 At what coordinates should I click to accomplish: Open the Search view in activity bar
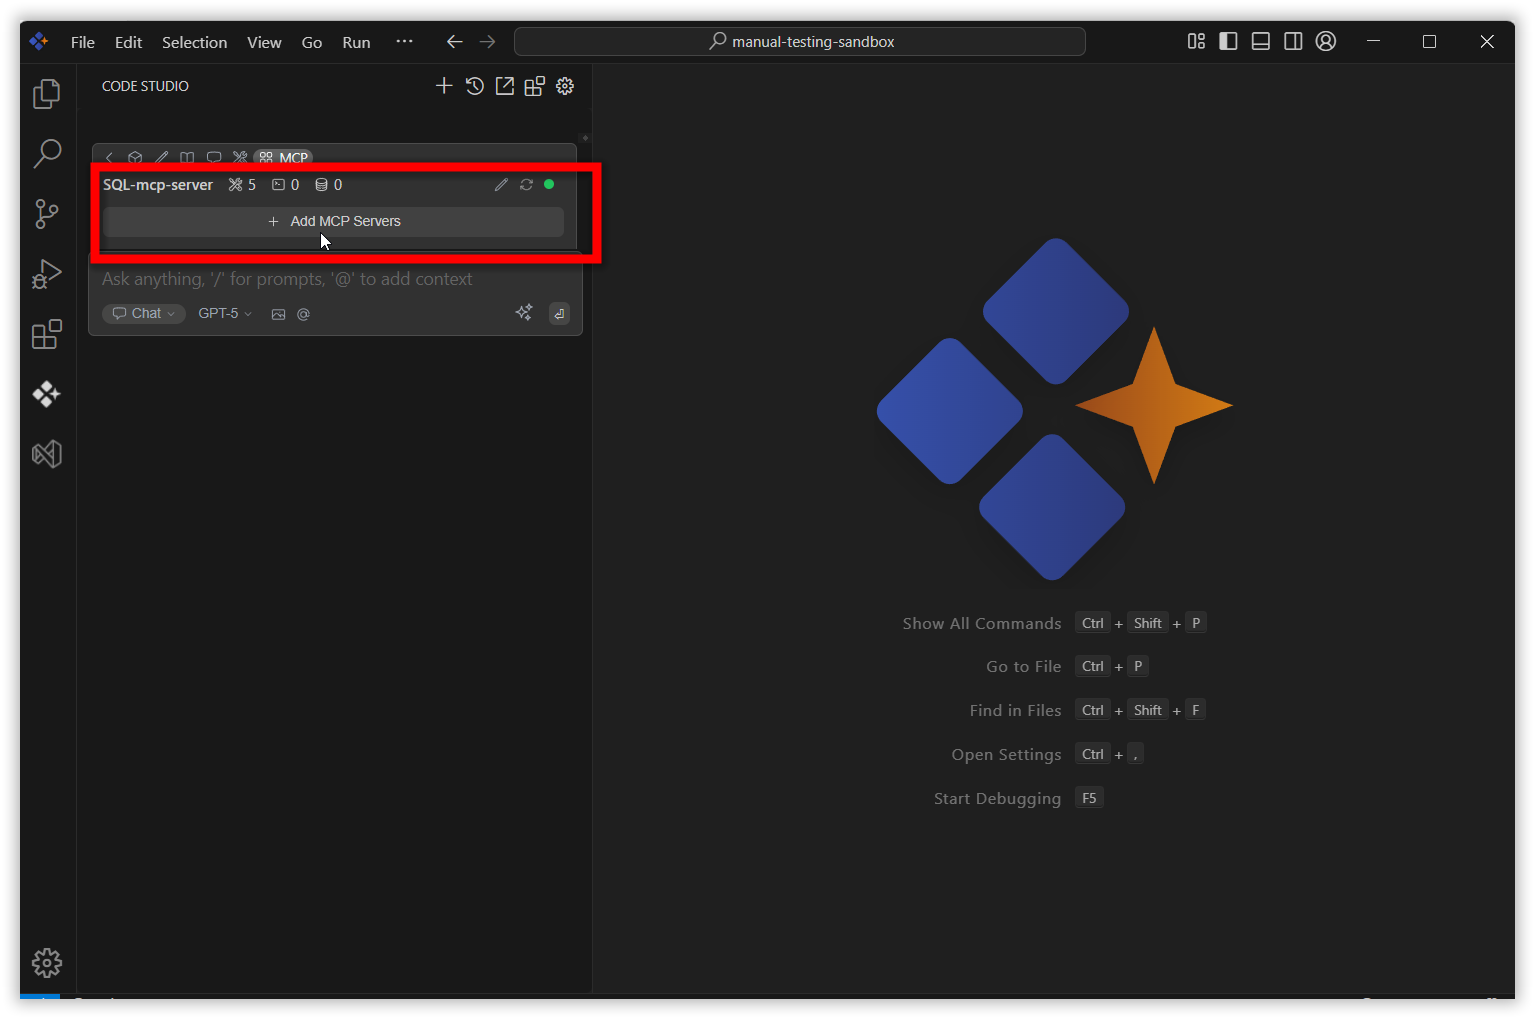click(x=47, y=153)
